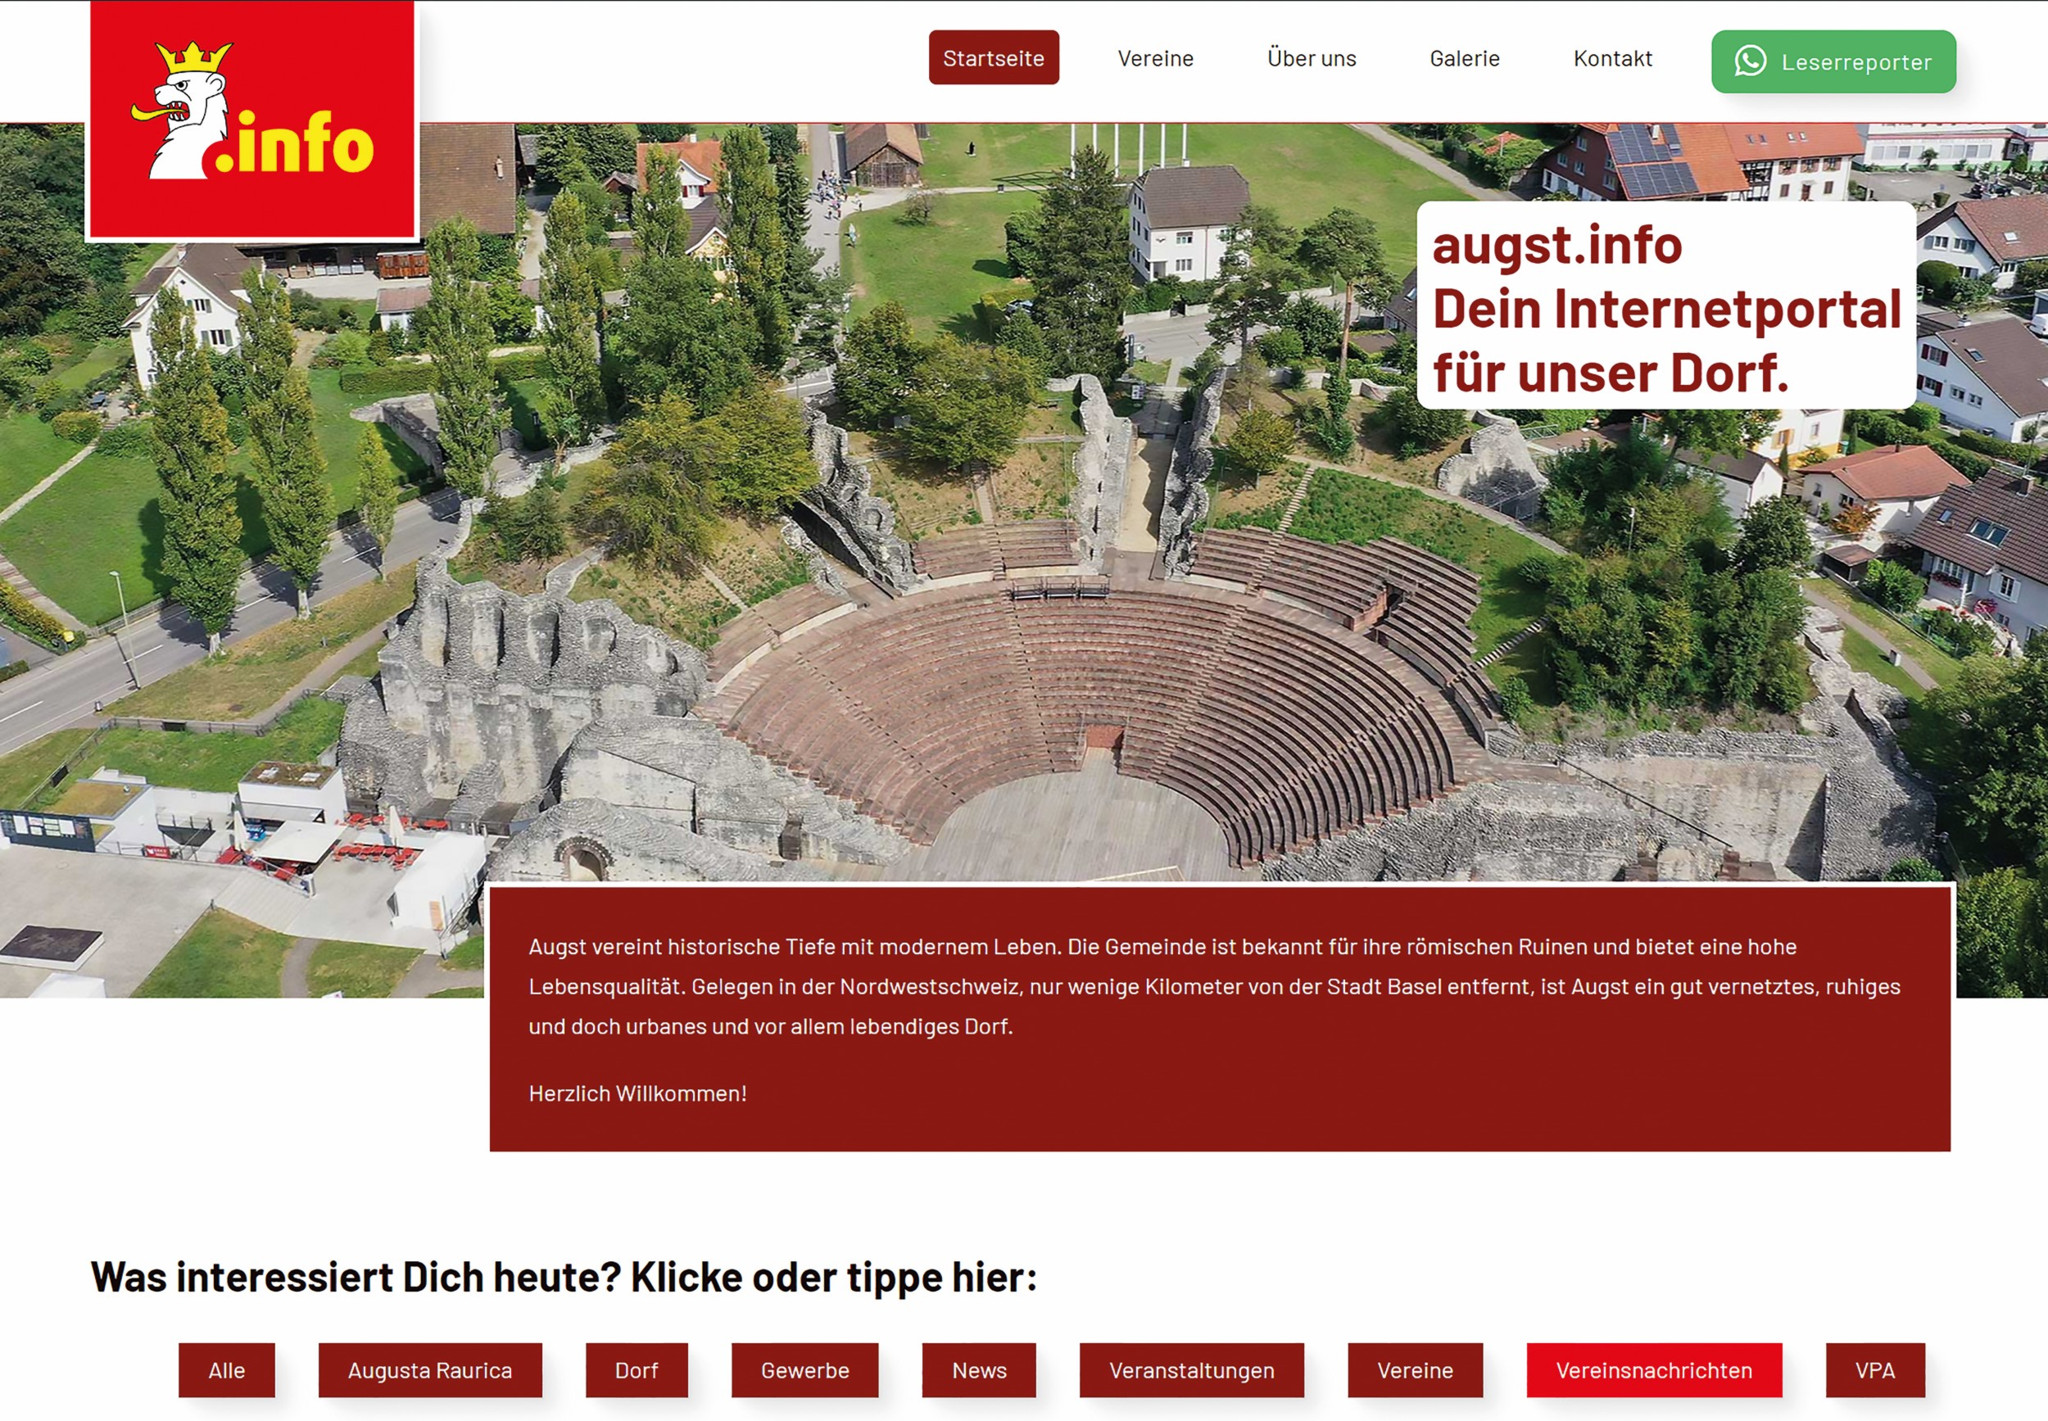The height and width of the screenshot is (1421, 2048).
Task: Select the Gewerbe filter
Action: click(x=804, y=1371)
